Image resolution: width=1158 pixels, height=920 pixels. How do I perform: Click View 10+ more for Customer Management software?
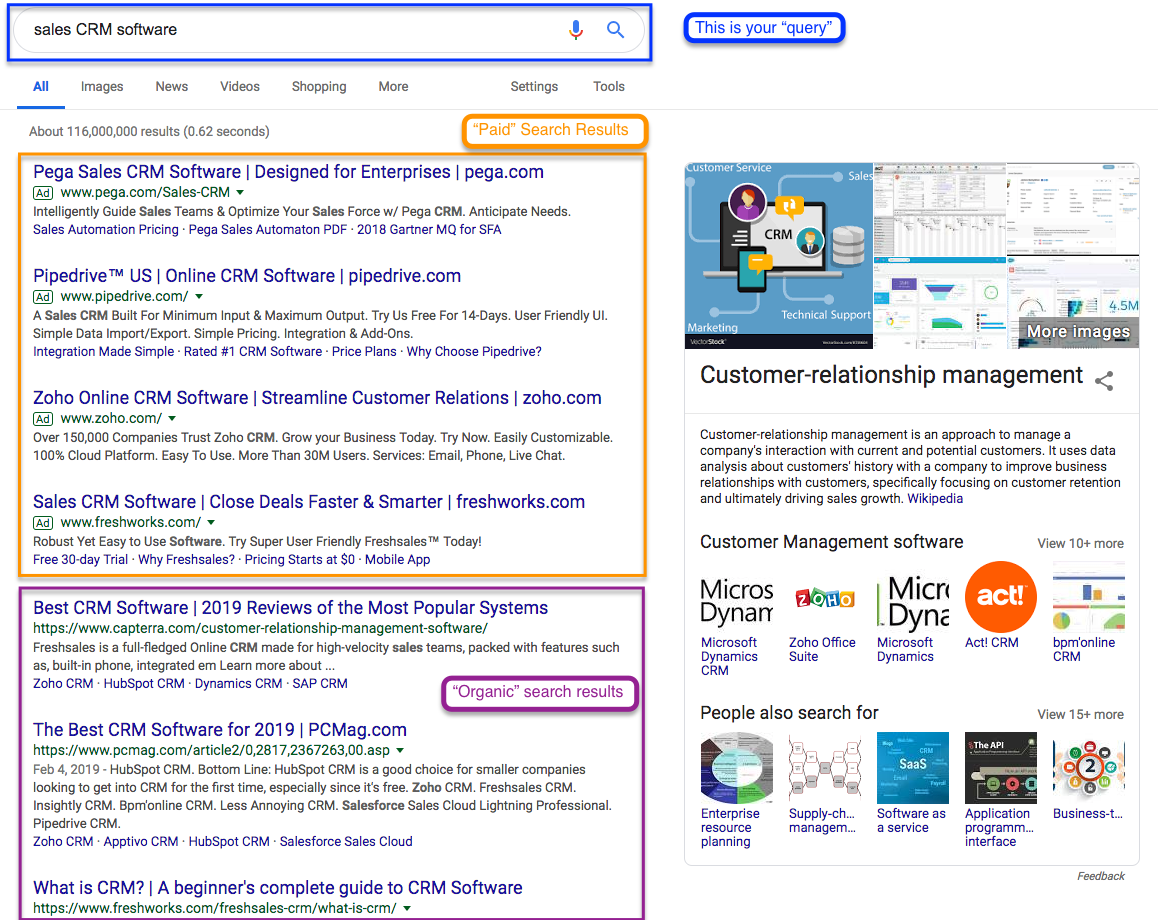[1080, 543]
